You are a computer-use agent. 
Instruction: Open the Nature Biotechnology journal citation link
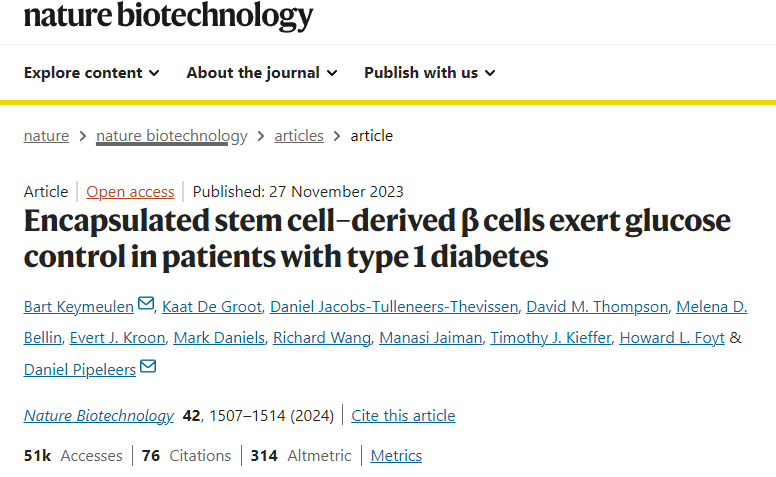98,415
